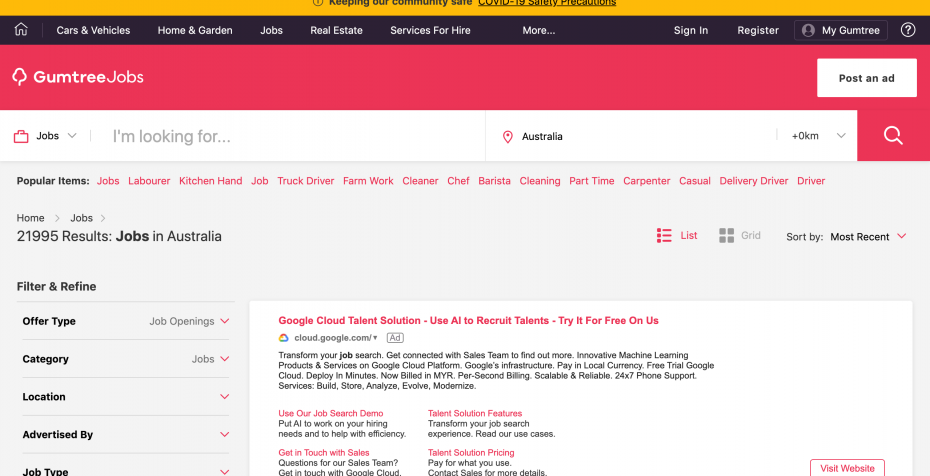The width and height of the screenshot is (930, 476).
Task: Select popular item Cleaning
Action: (x=540, y=181)
